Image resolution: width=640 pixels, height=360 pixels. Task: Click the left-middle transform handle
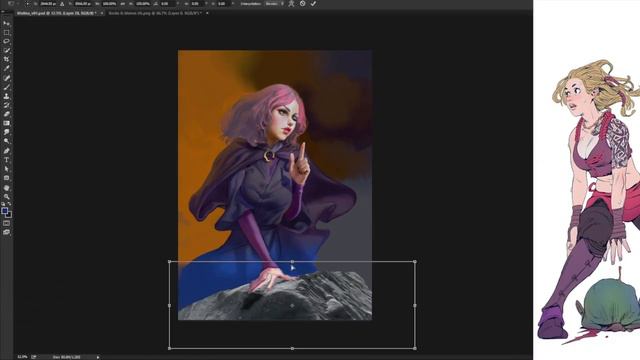169,305
